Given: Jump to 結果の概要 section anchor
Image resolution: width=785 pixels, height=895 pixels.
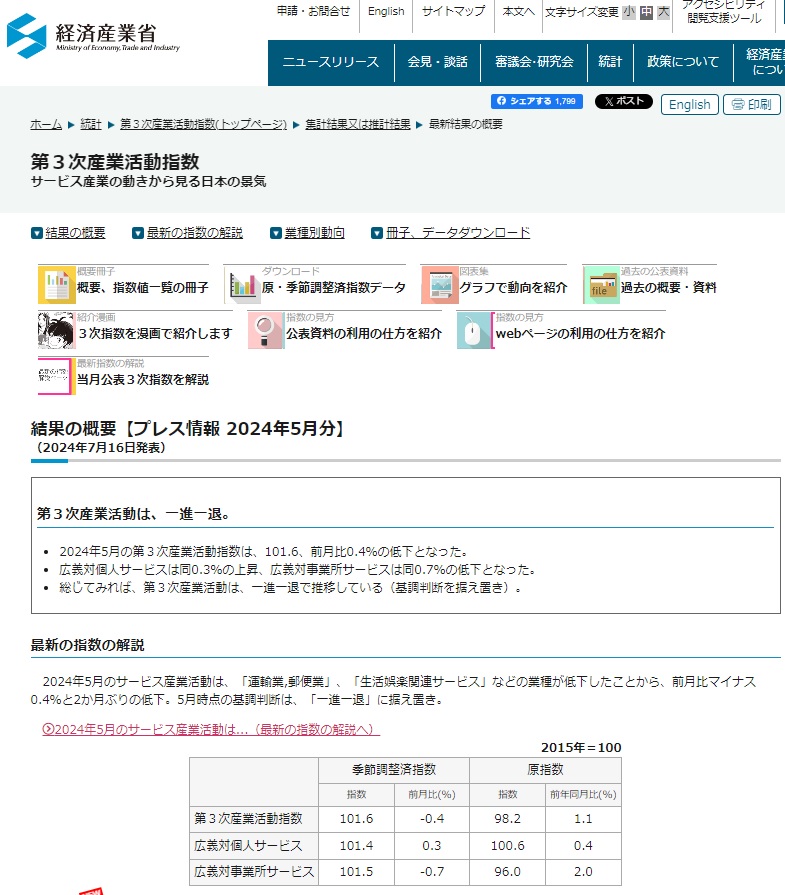Looking at the screenshot, I should tap(74, 233).
